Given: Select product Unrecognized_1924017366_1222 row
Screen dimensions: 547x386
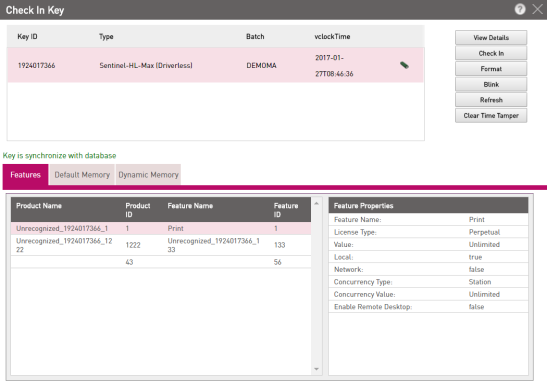Looking at the screenshot, I should [x=161, y=245].
